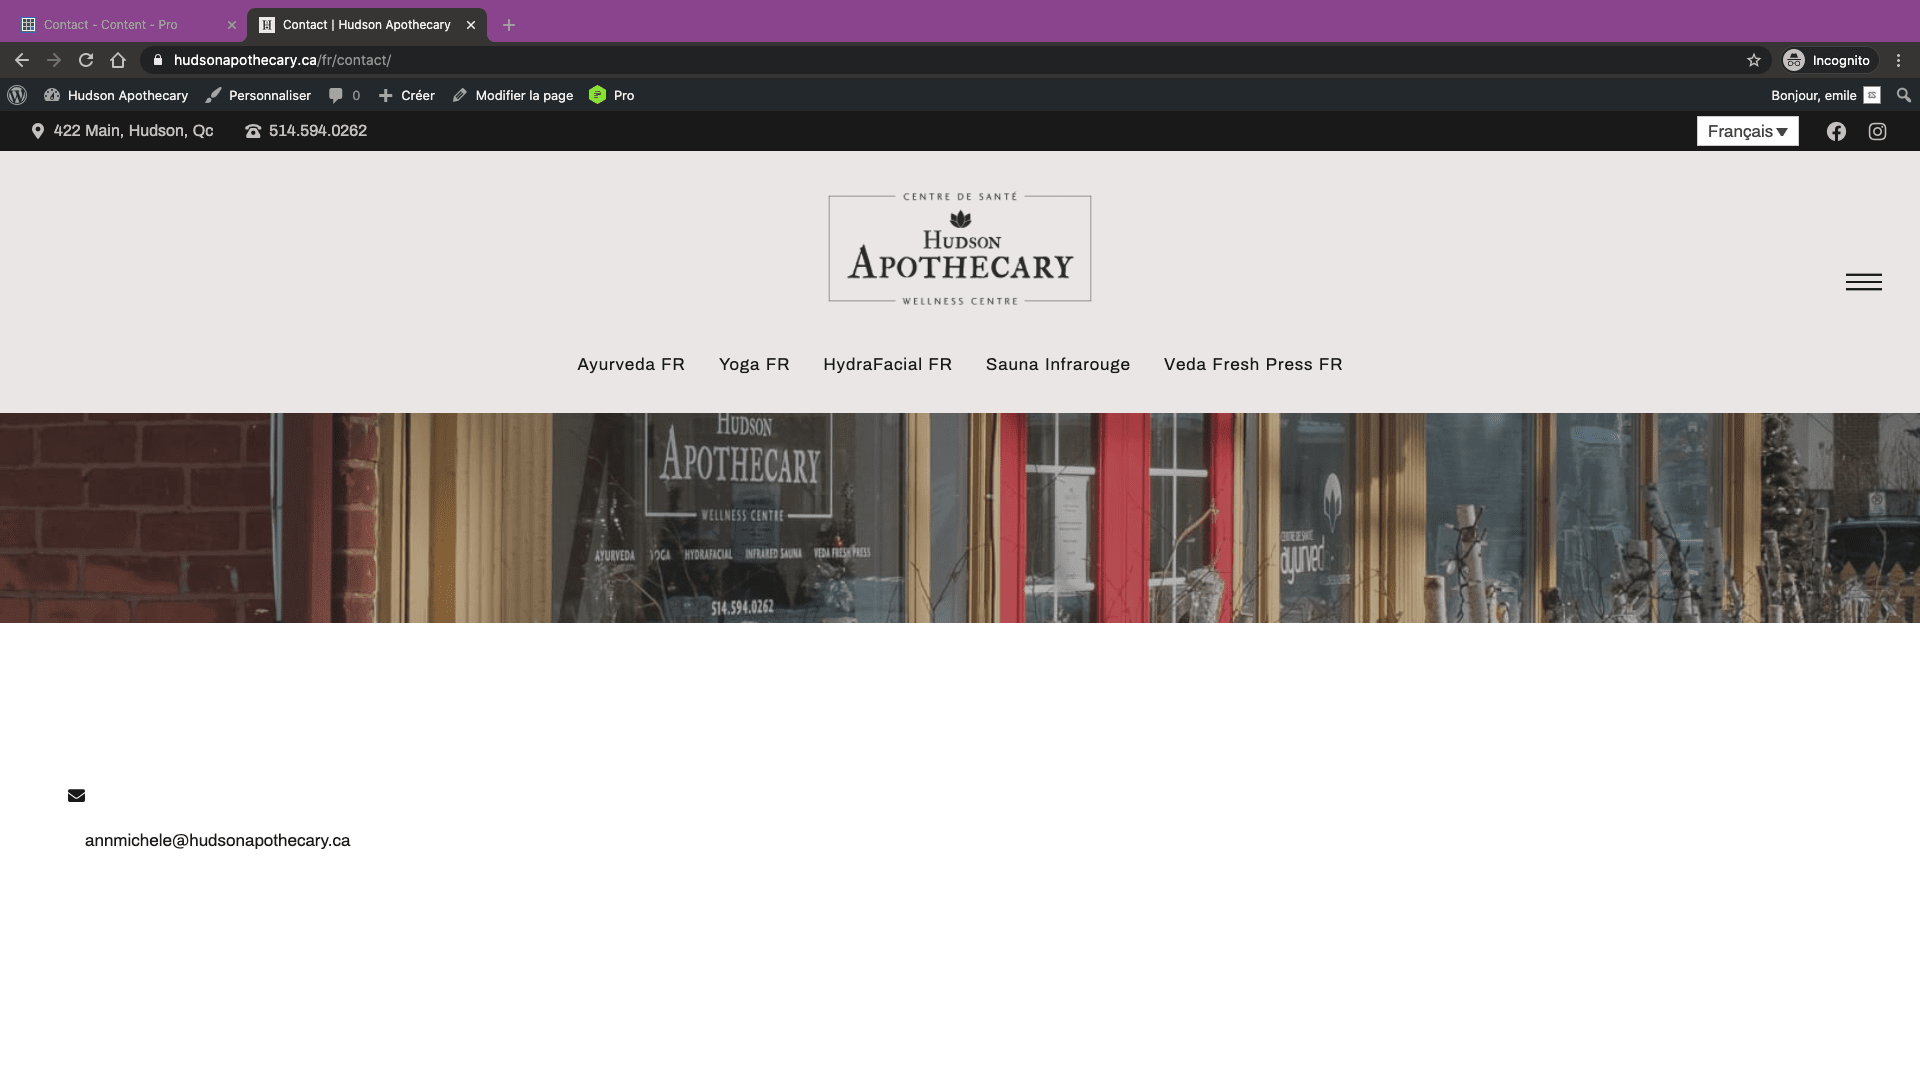Open comments bubble in admin bar

coord(344,95)
